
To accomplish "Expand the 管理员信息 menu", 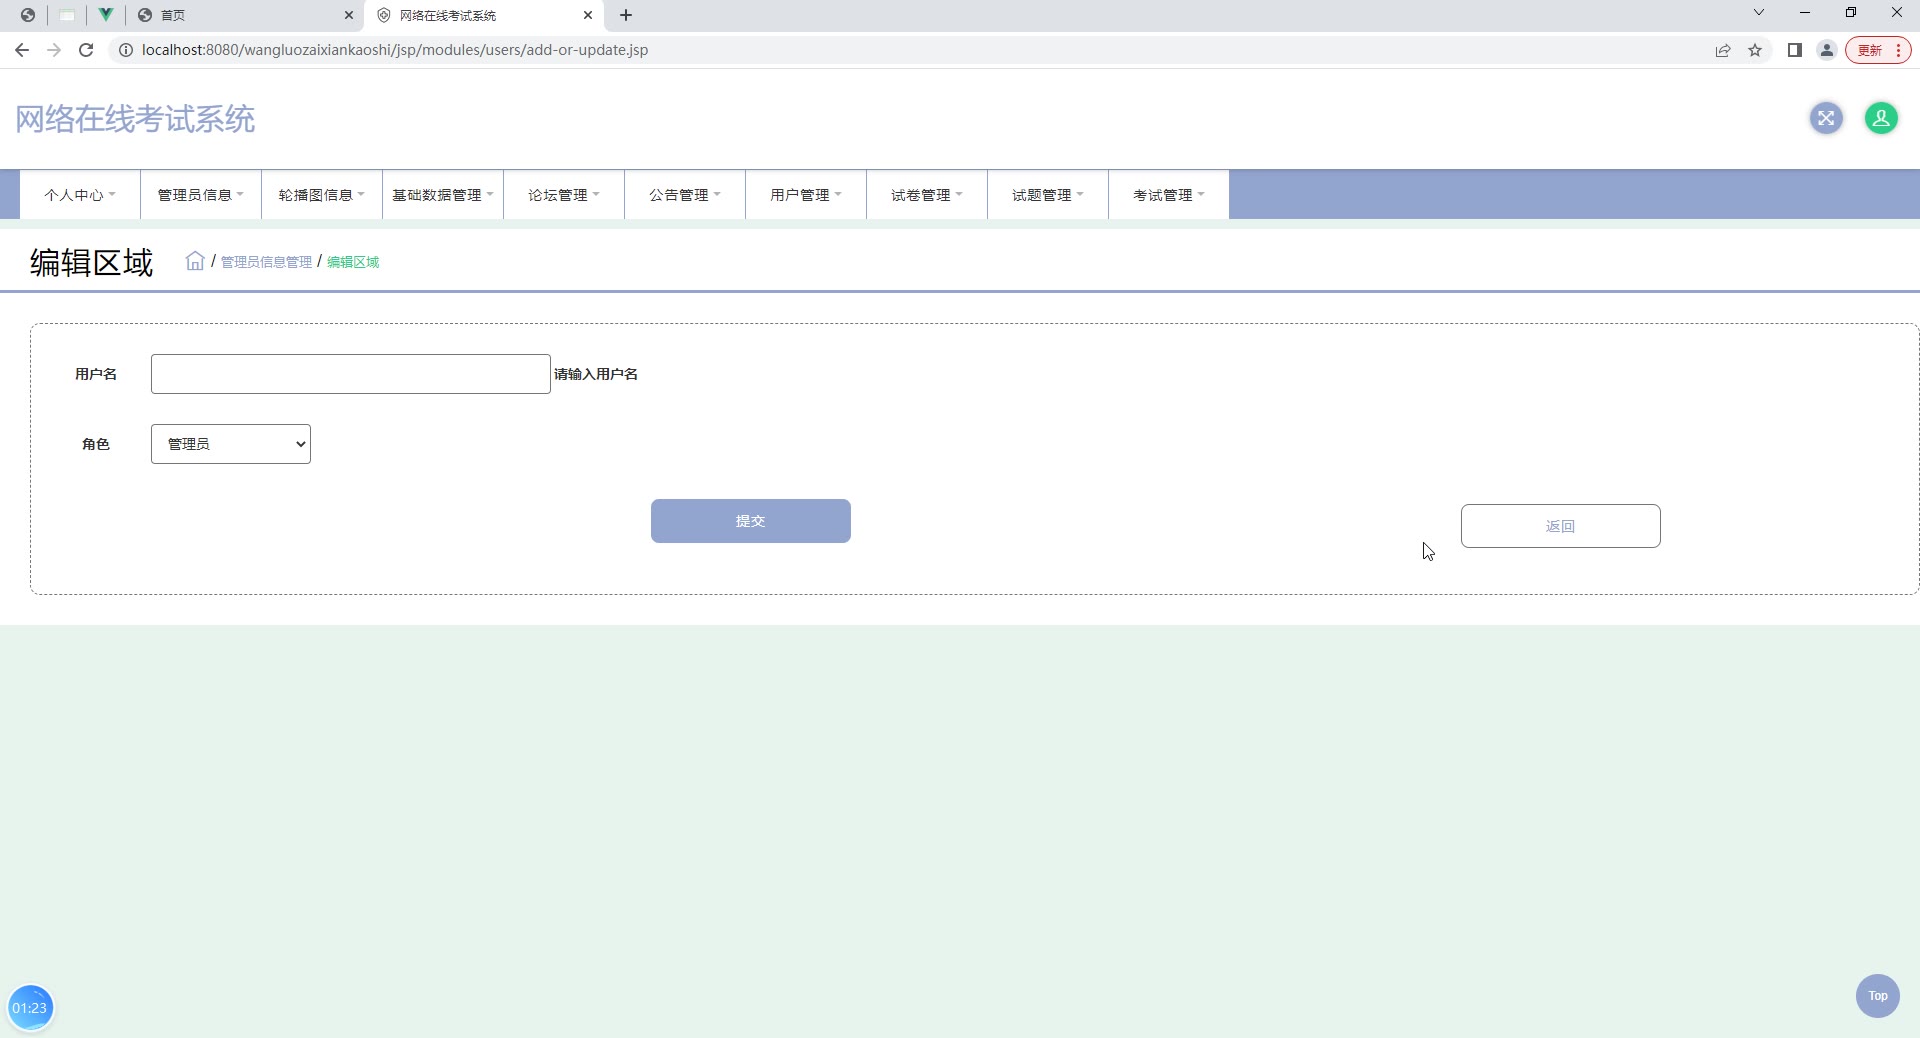I will [x=201, y=195].
